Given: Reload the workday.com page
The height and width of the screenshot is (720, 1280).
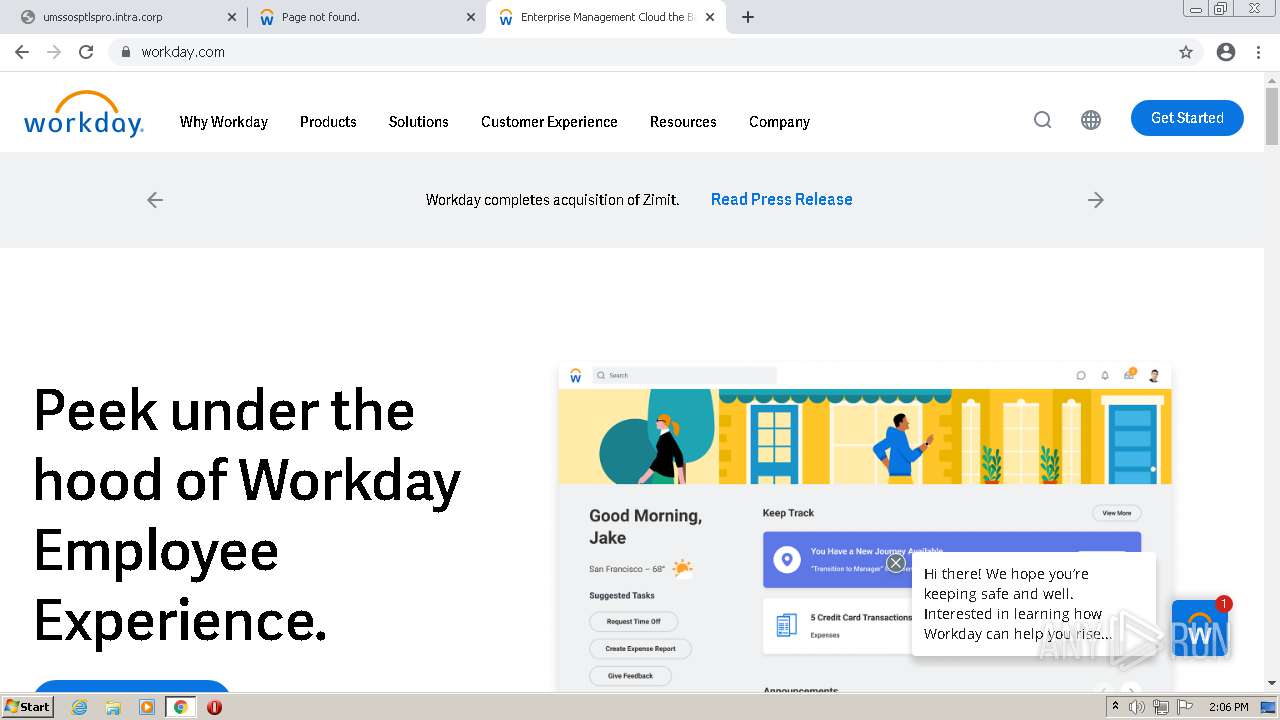Looking at the screenshot, I should (x=86, y=52).
